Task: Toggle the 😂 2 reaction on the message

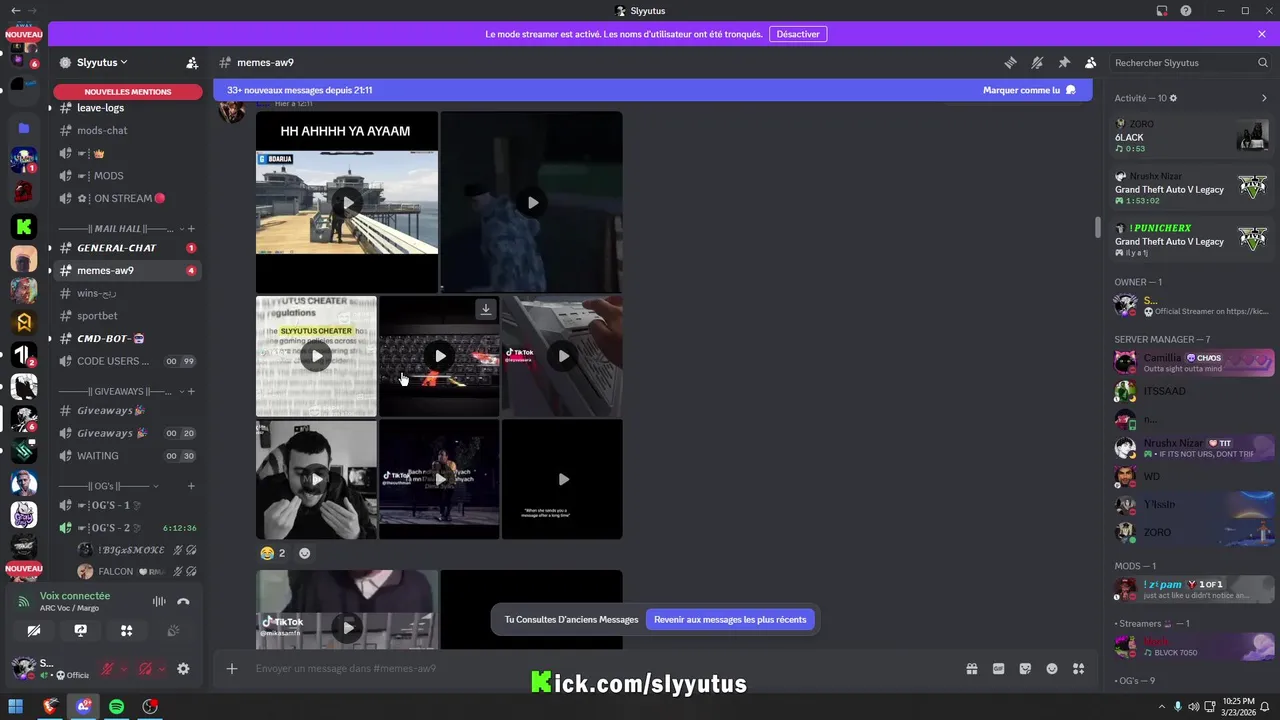Action: (x=273, y=553)
